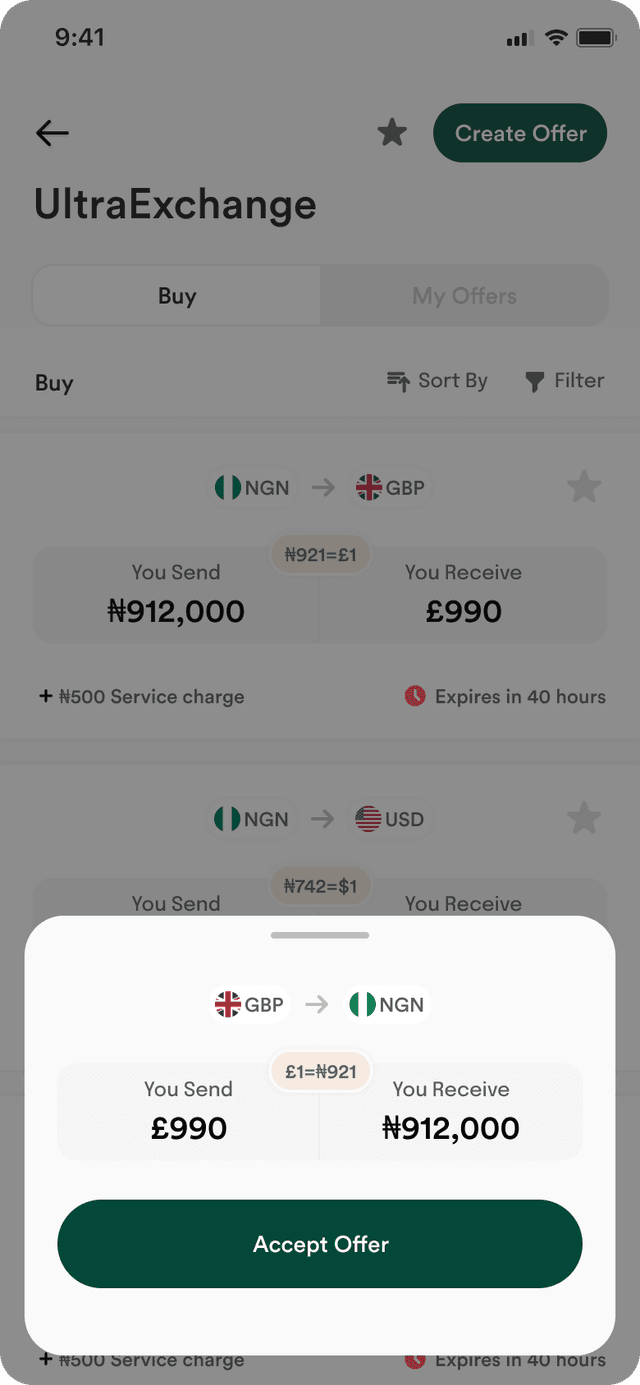This screenshot has width=640, height=1385.
Task: Click the NGN flag chip in bottom sheet
Action: pyautogui.click(x=387, y=1004)
